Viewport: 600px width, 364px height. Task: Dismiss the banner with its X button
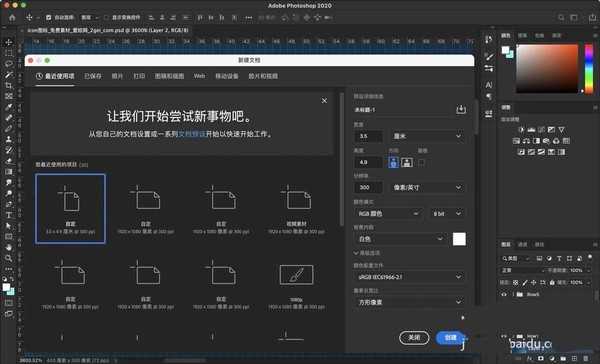coord(324,100)
